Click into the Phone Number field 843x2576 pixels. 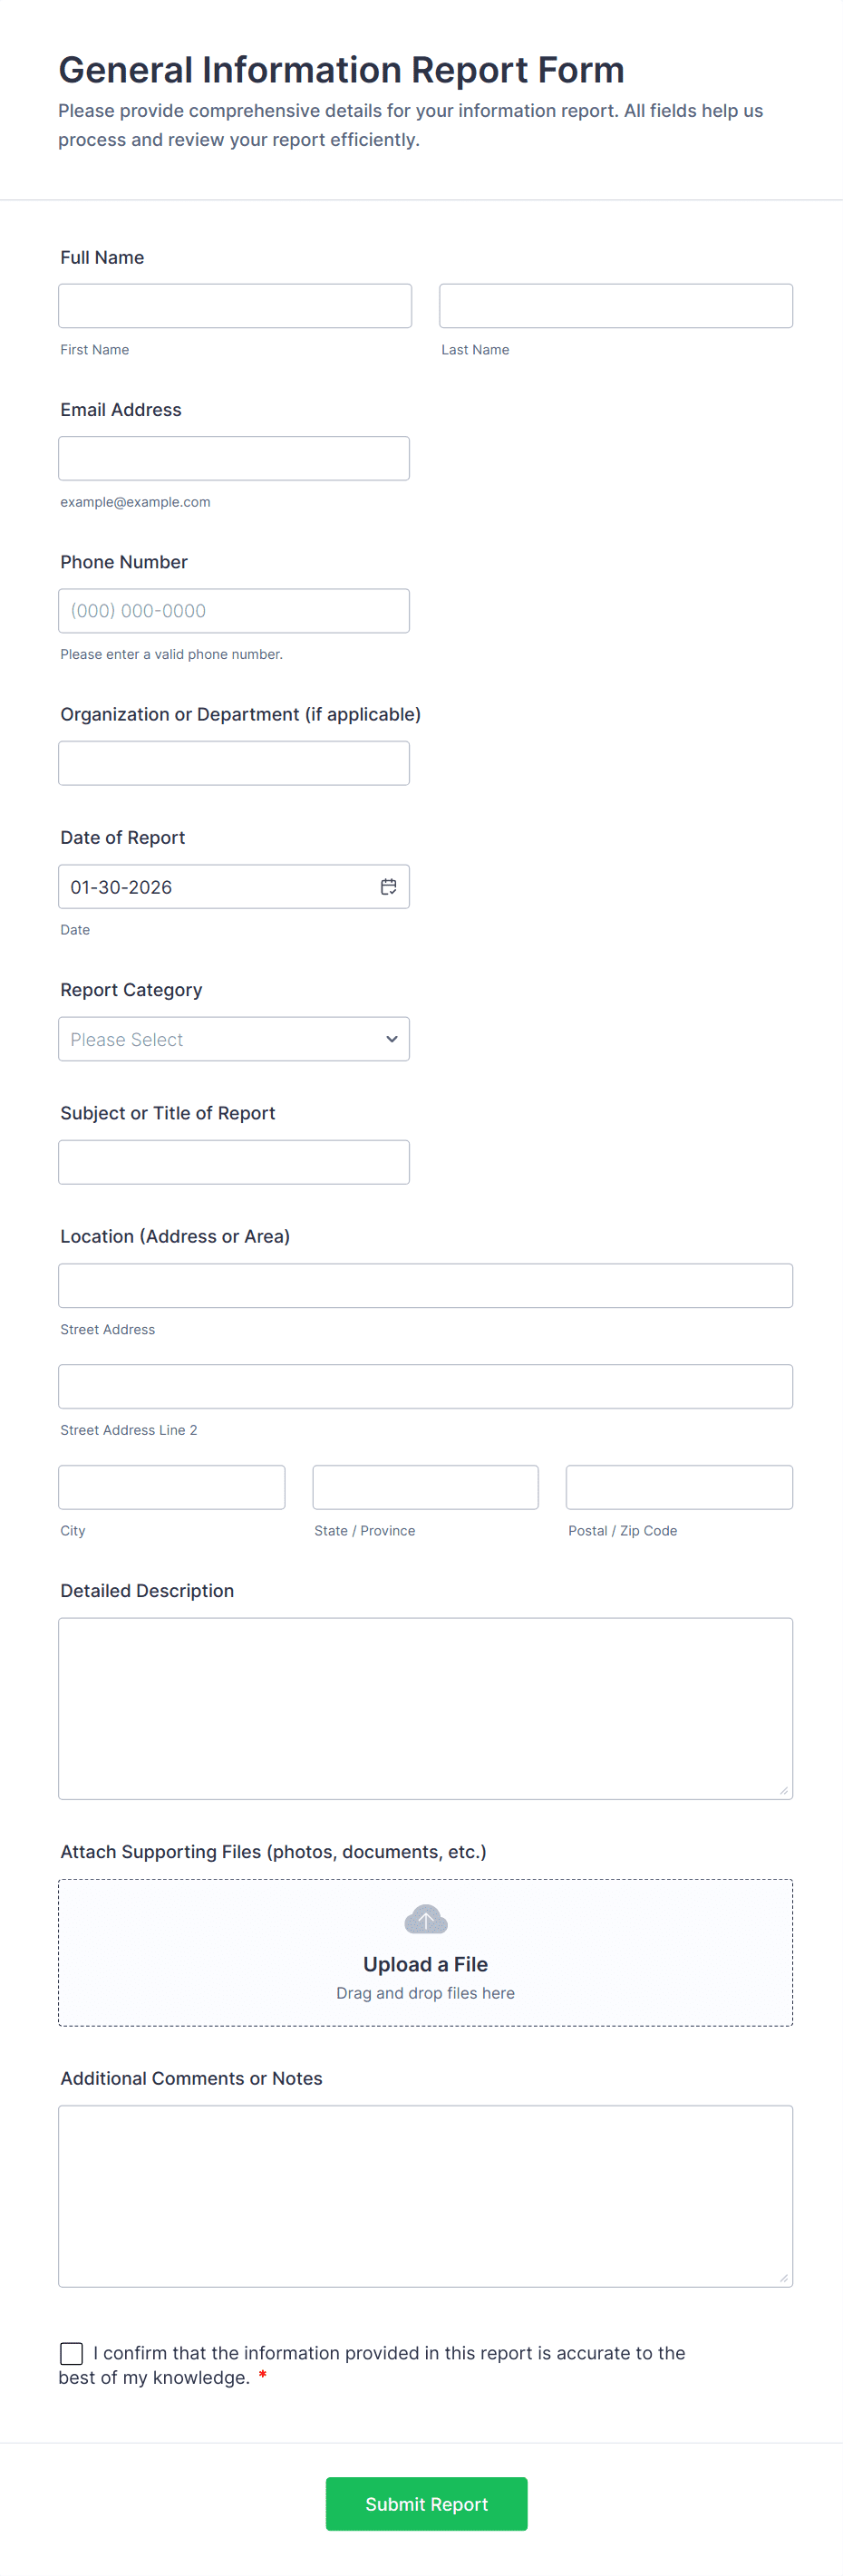click(233, 610)
